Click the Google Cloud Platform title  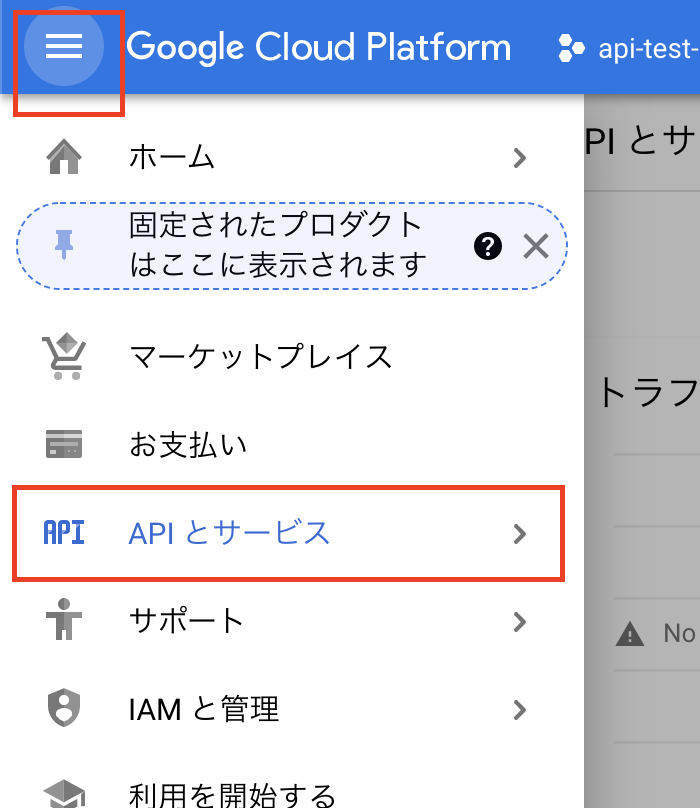[319, 47]
